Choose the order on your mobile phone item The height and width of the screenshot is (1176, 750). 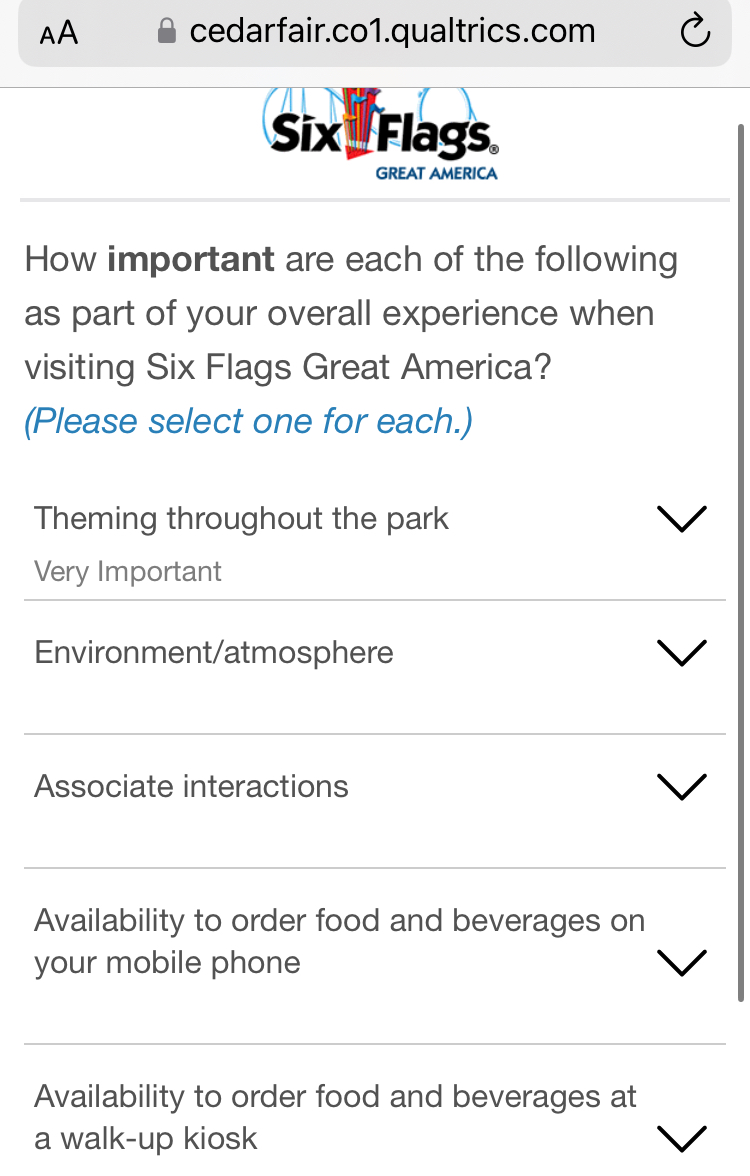click(x=339, y=941)
